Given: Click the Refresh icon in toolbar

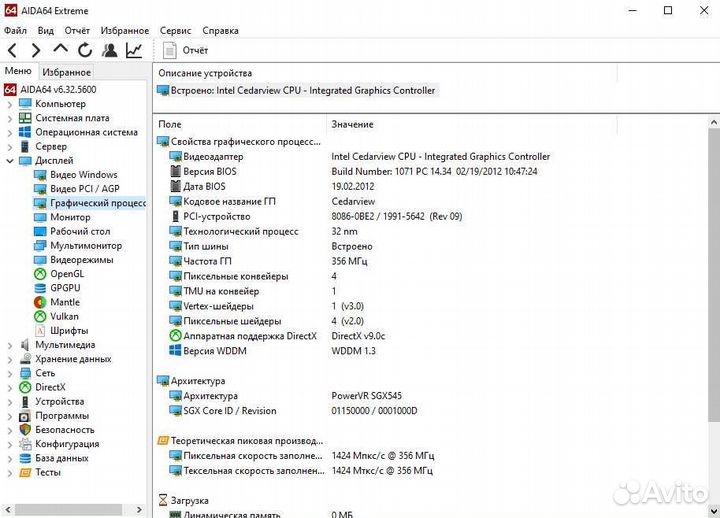Looking at the screenshot, I should pyautogui.click(x=85, y=50).
